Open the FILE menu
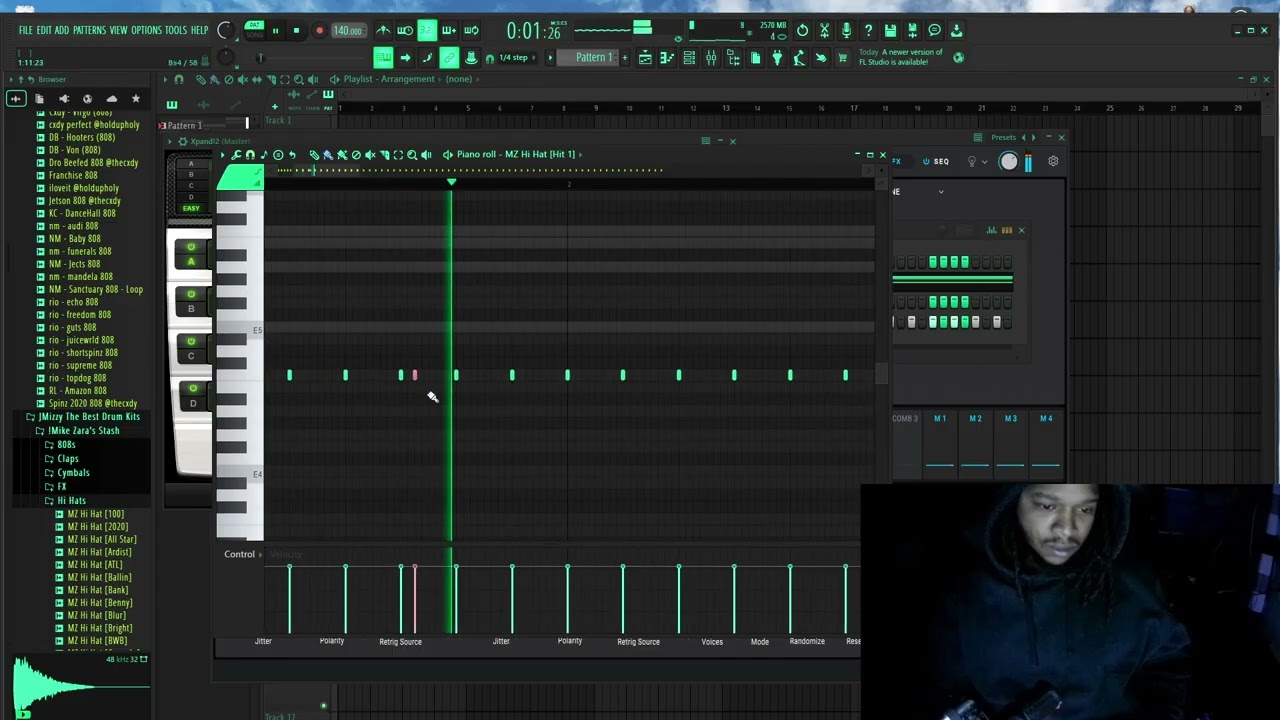The height and width of the screenshot is (720, 1280). tap(25, 30)
